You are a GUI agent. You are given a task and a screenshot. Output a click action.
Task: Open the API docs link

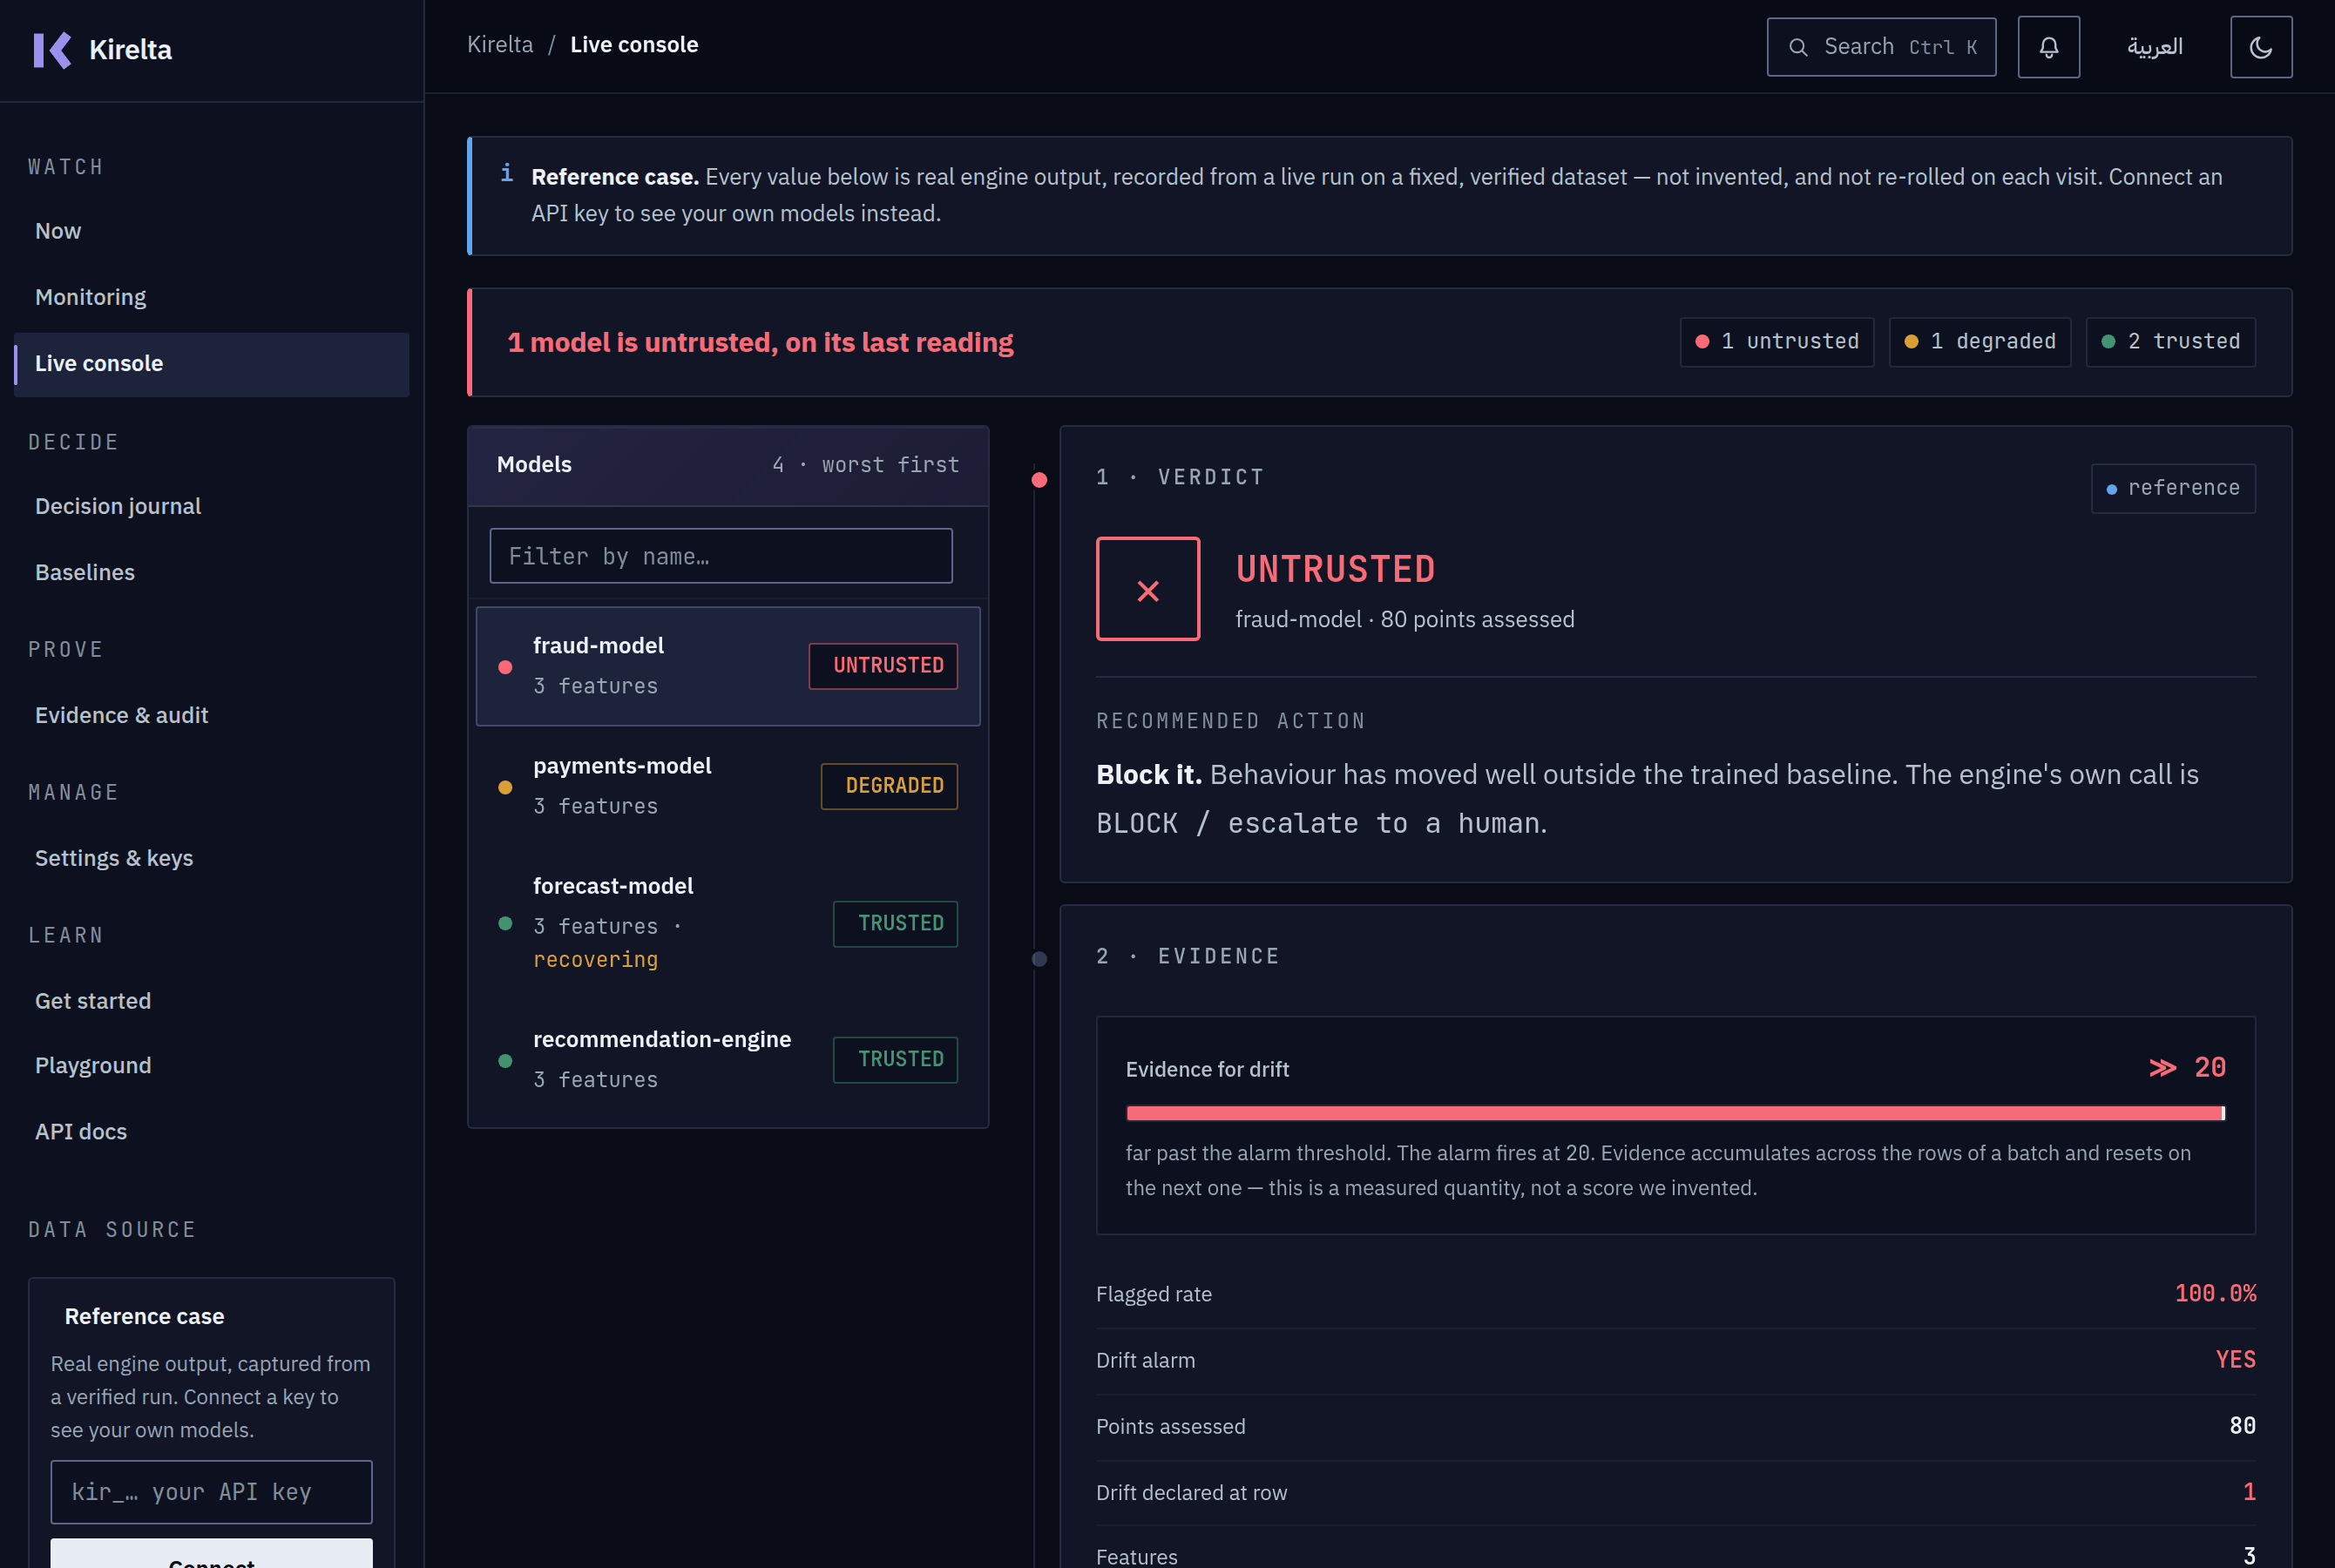(211, 1132)
